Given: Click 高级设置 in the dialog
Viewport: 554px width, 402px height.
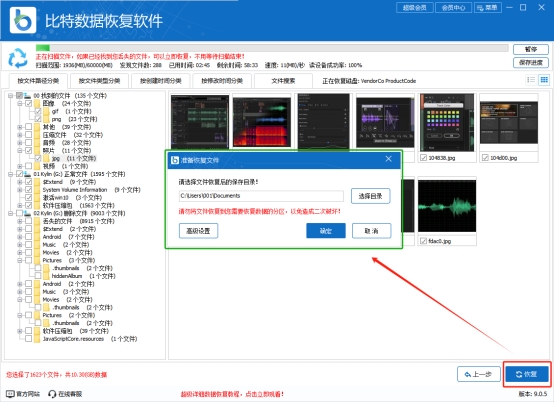Looking at the screenshot, I should coord(198,231).
